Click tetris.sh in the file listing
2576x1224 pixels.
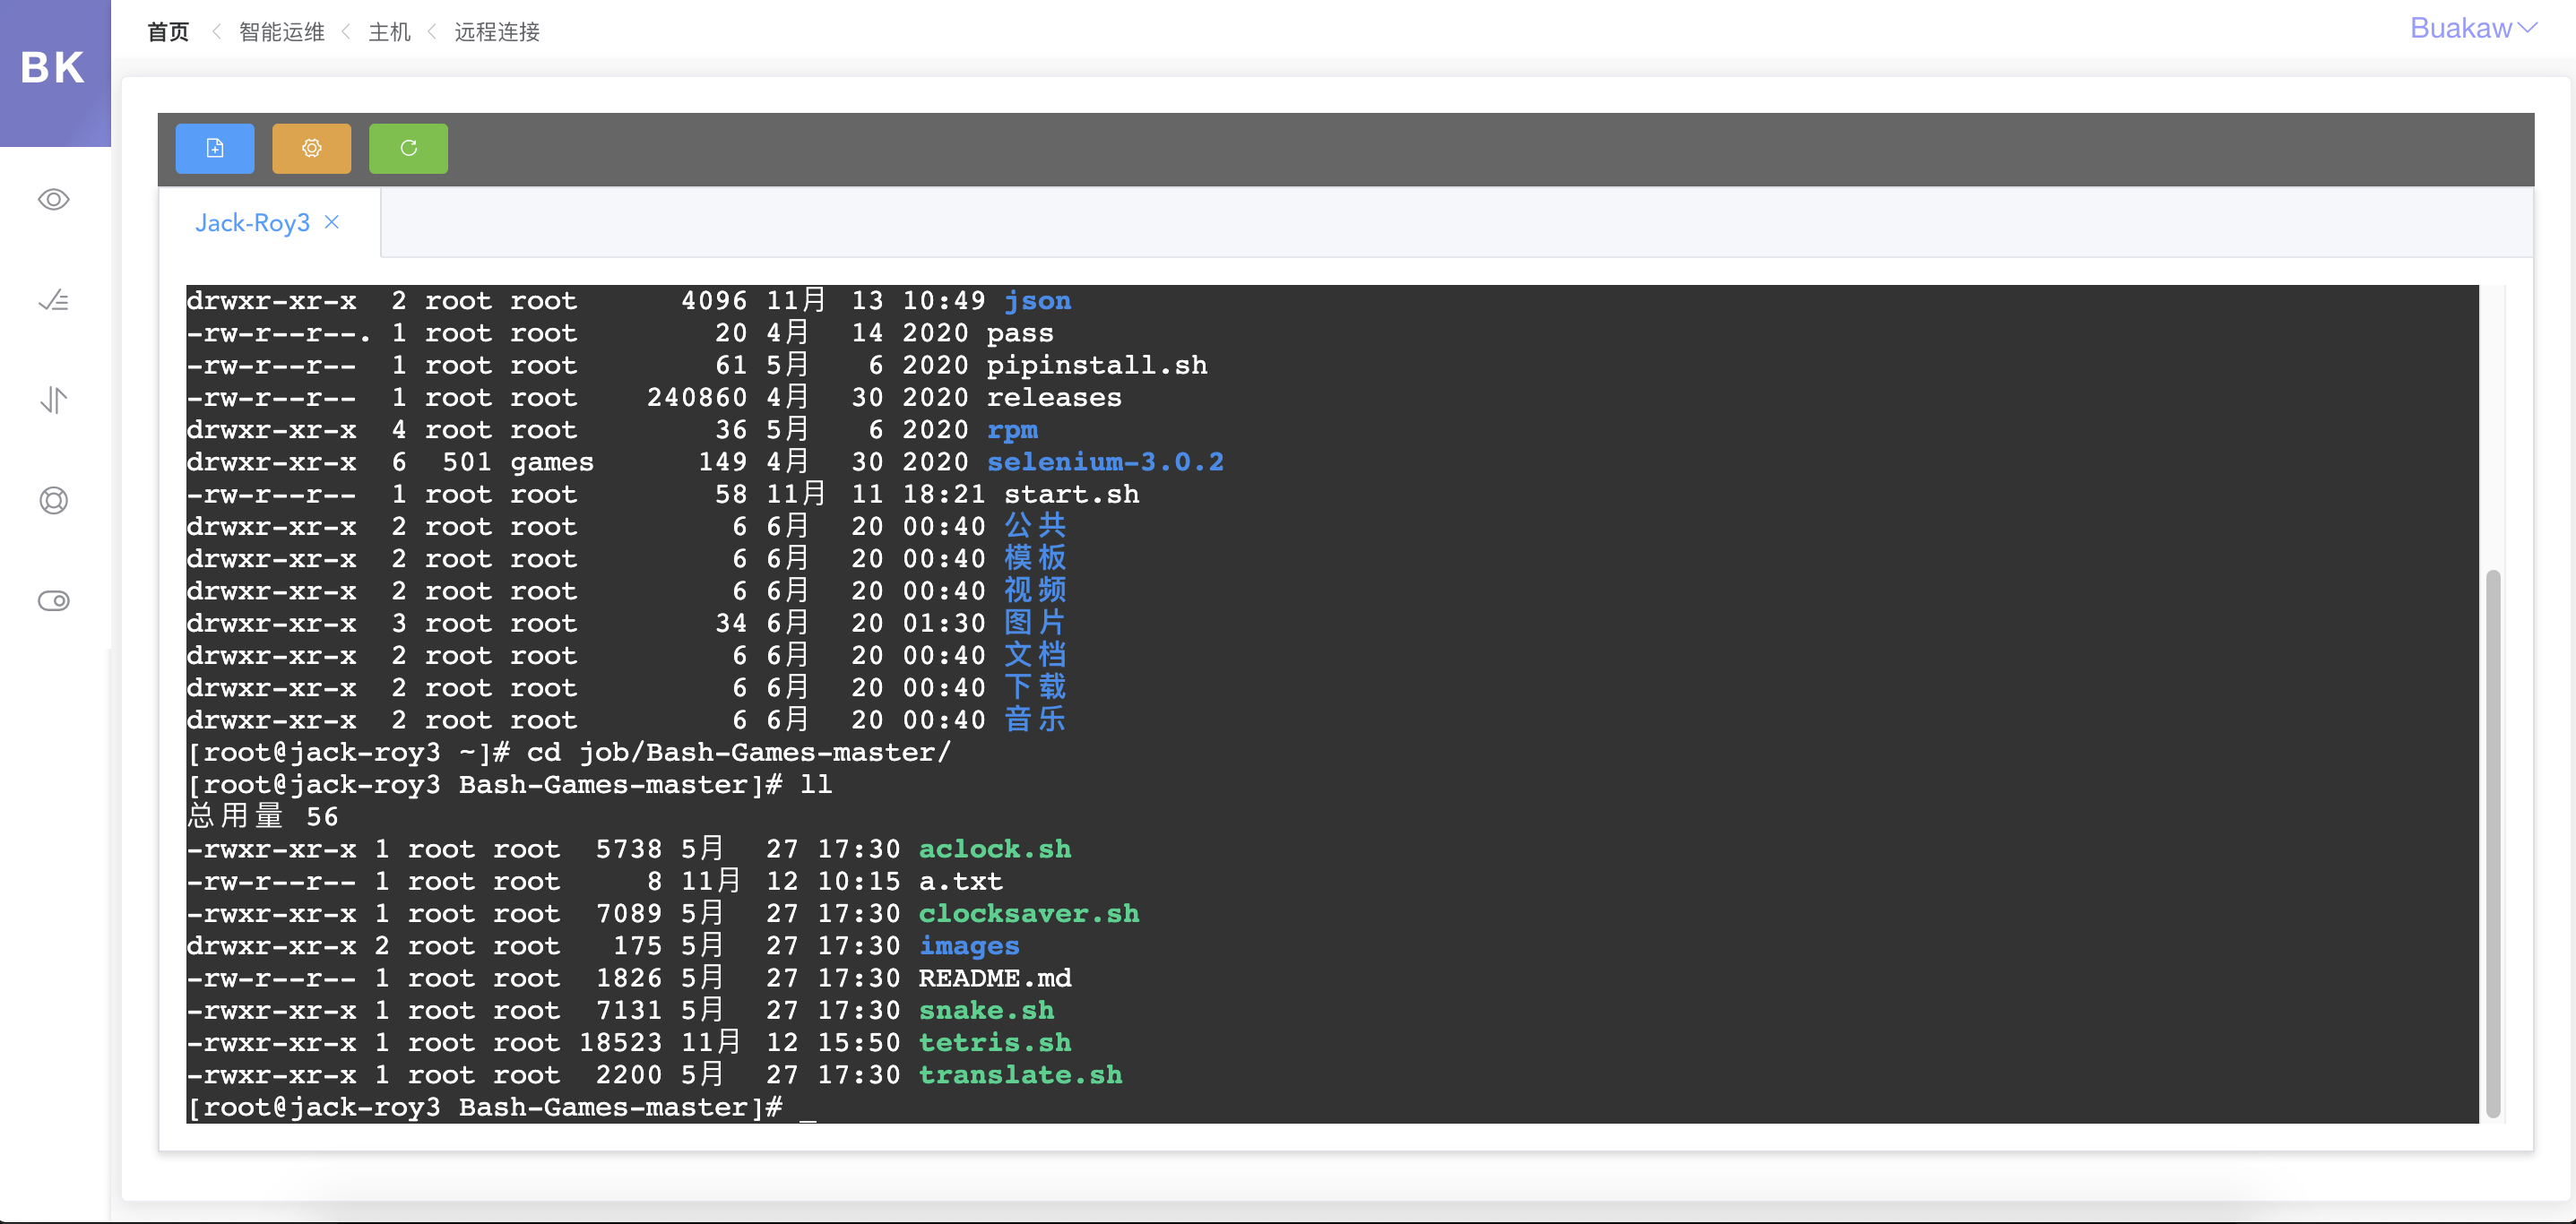(x=994, y=1042)
